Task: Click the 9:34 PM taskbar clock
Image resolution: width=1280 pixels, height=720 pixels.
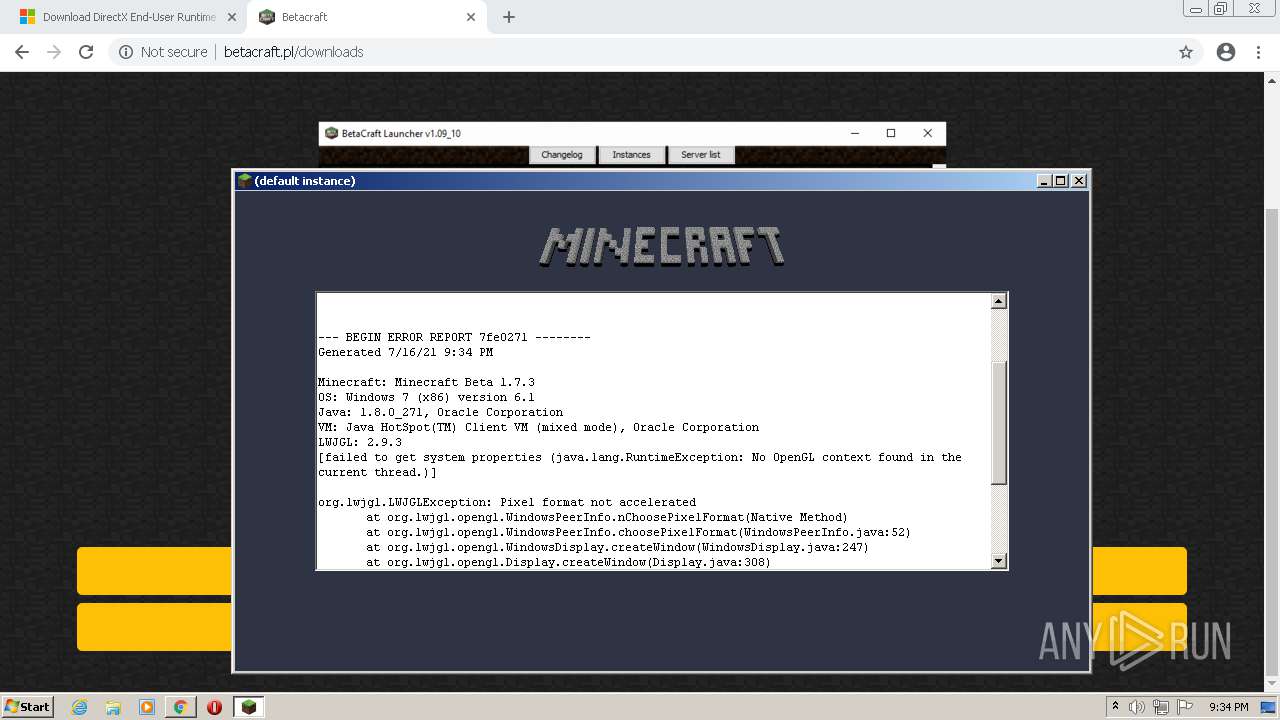Action: pos(1228,707)
